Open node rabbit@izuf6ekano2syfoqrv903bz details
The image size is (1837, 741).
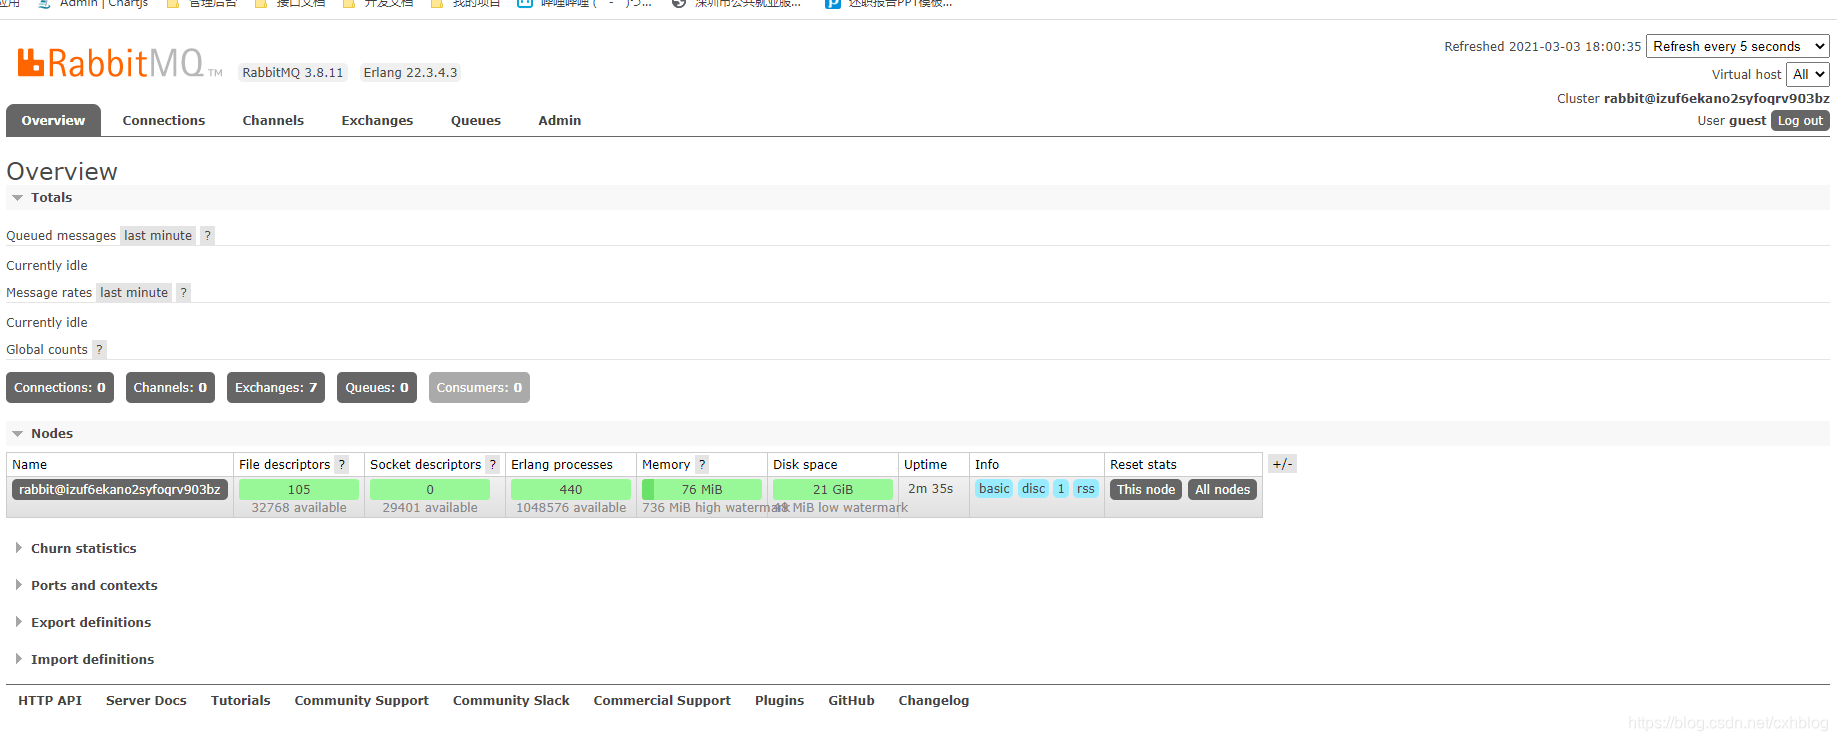(x=120, y=490)
